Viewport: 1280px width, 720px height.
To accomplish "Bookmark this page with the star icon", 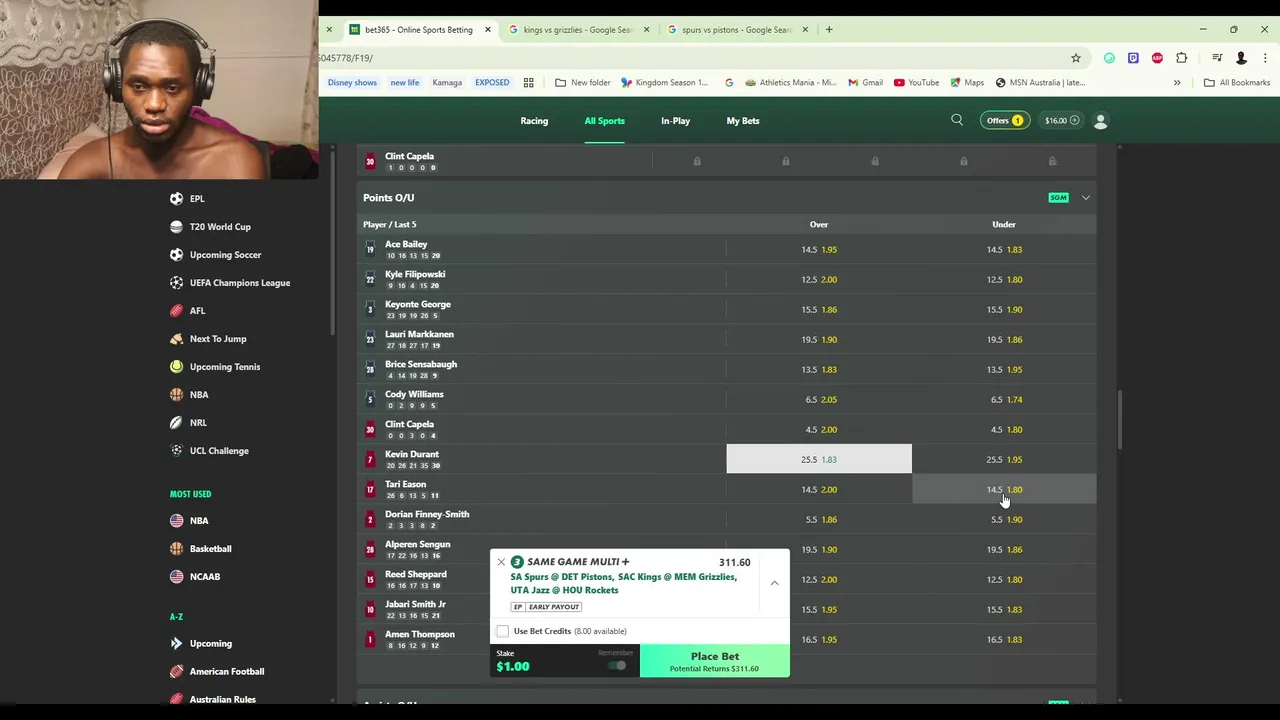I will click(x=1076, y=58).
